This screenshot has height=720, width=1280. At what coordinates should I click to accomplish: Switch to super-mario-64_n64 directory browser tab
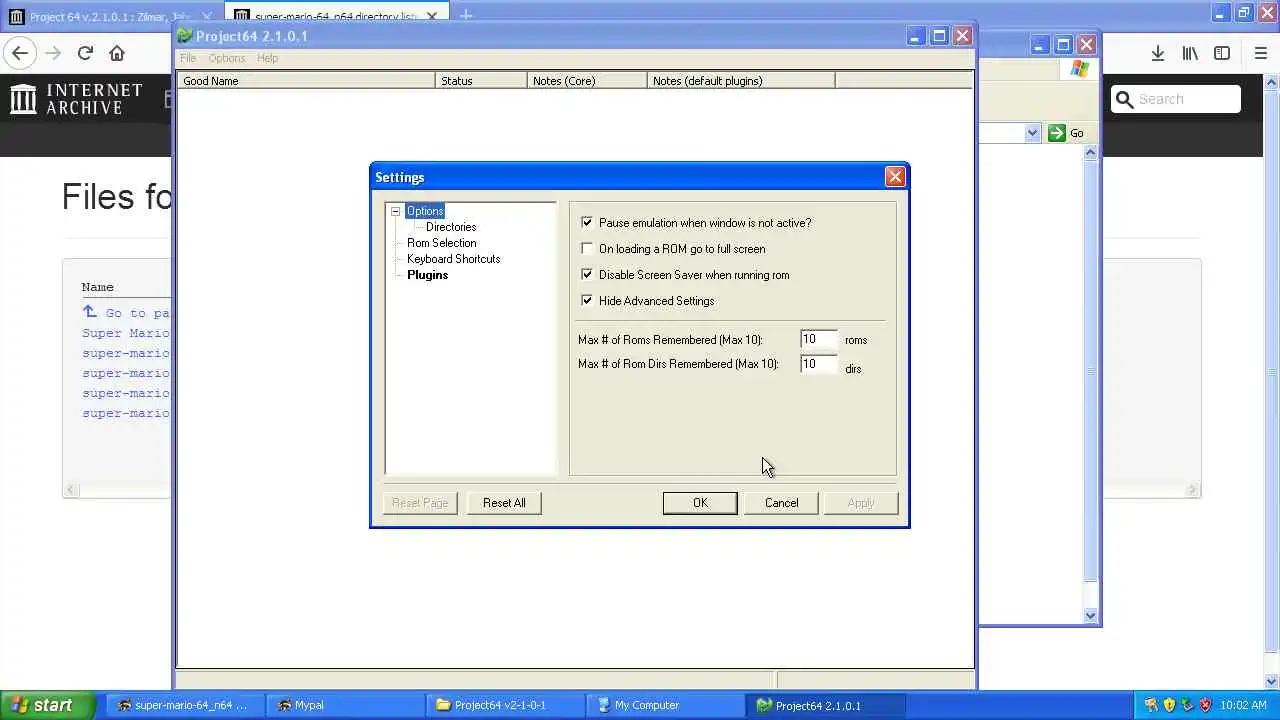[337, 17]
